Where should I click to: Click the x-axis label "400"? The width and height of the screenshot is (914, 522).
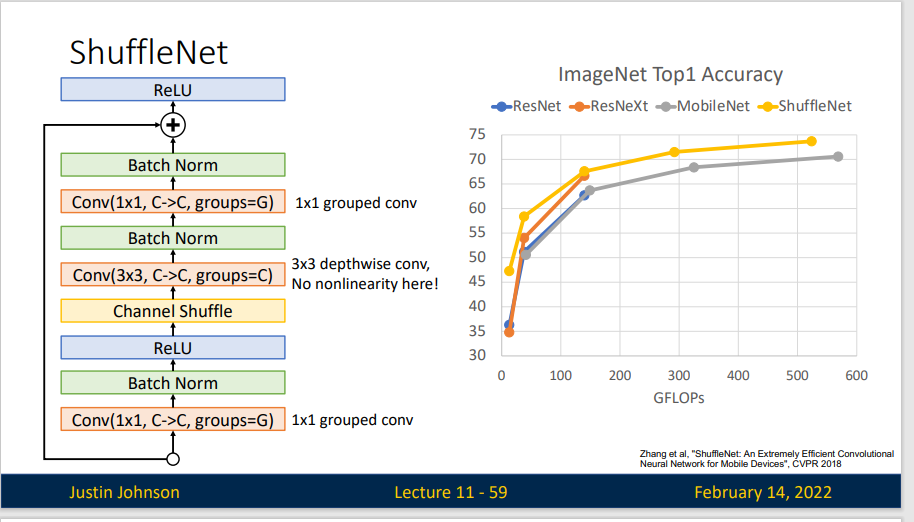[738, 376]
